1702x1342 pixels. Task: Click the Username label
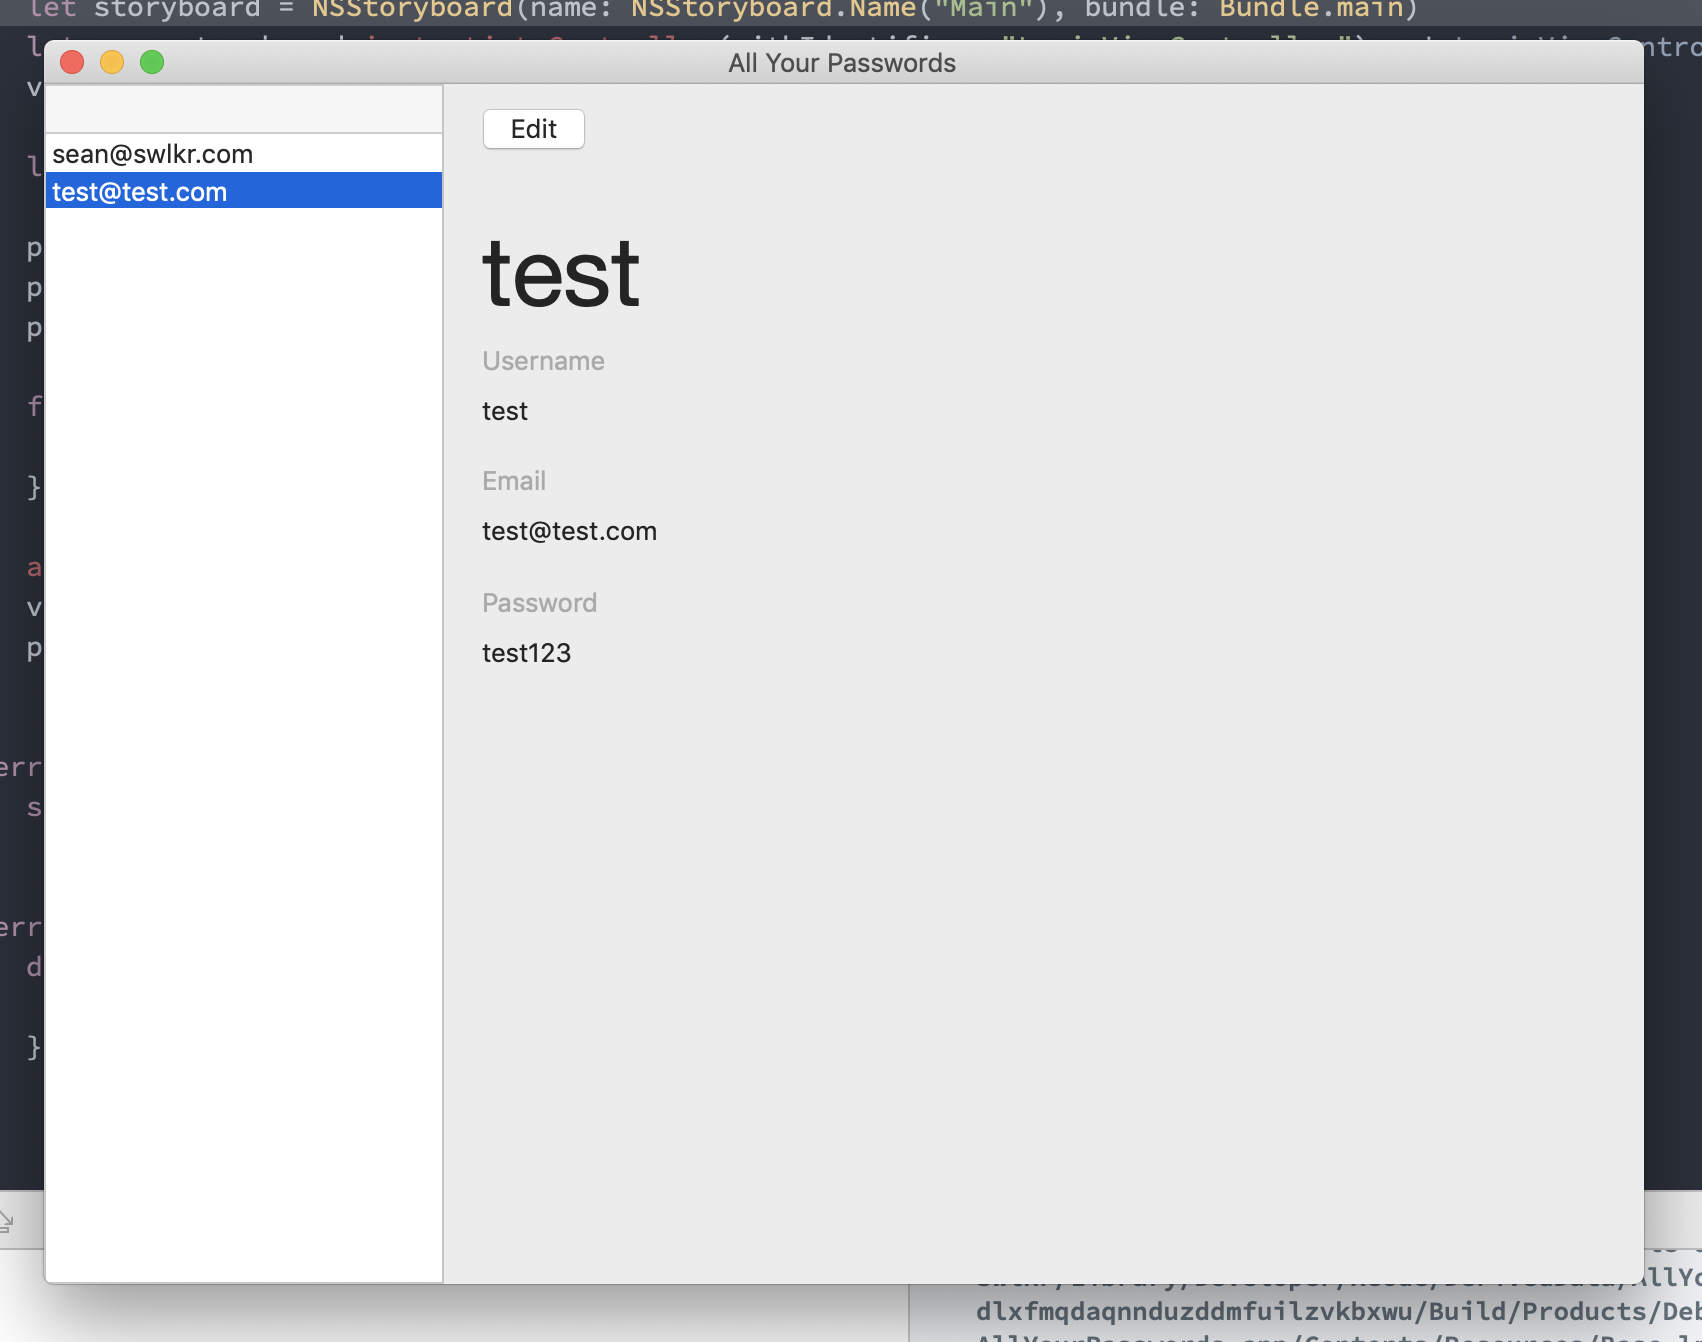click(x=543, y=361)
